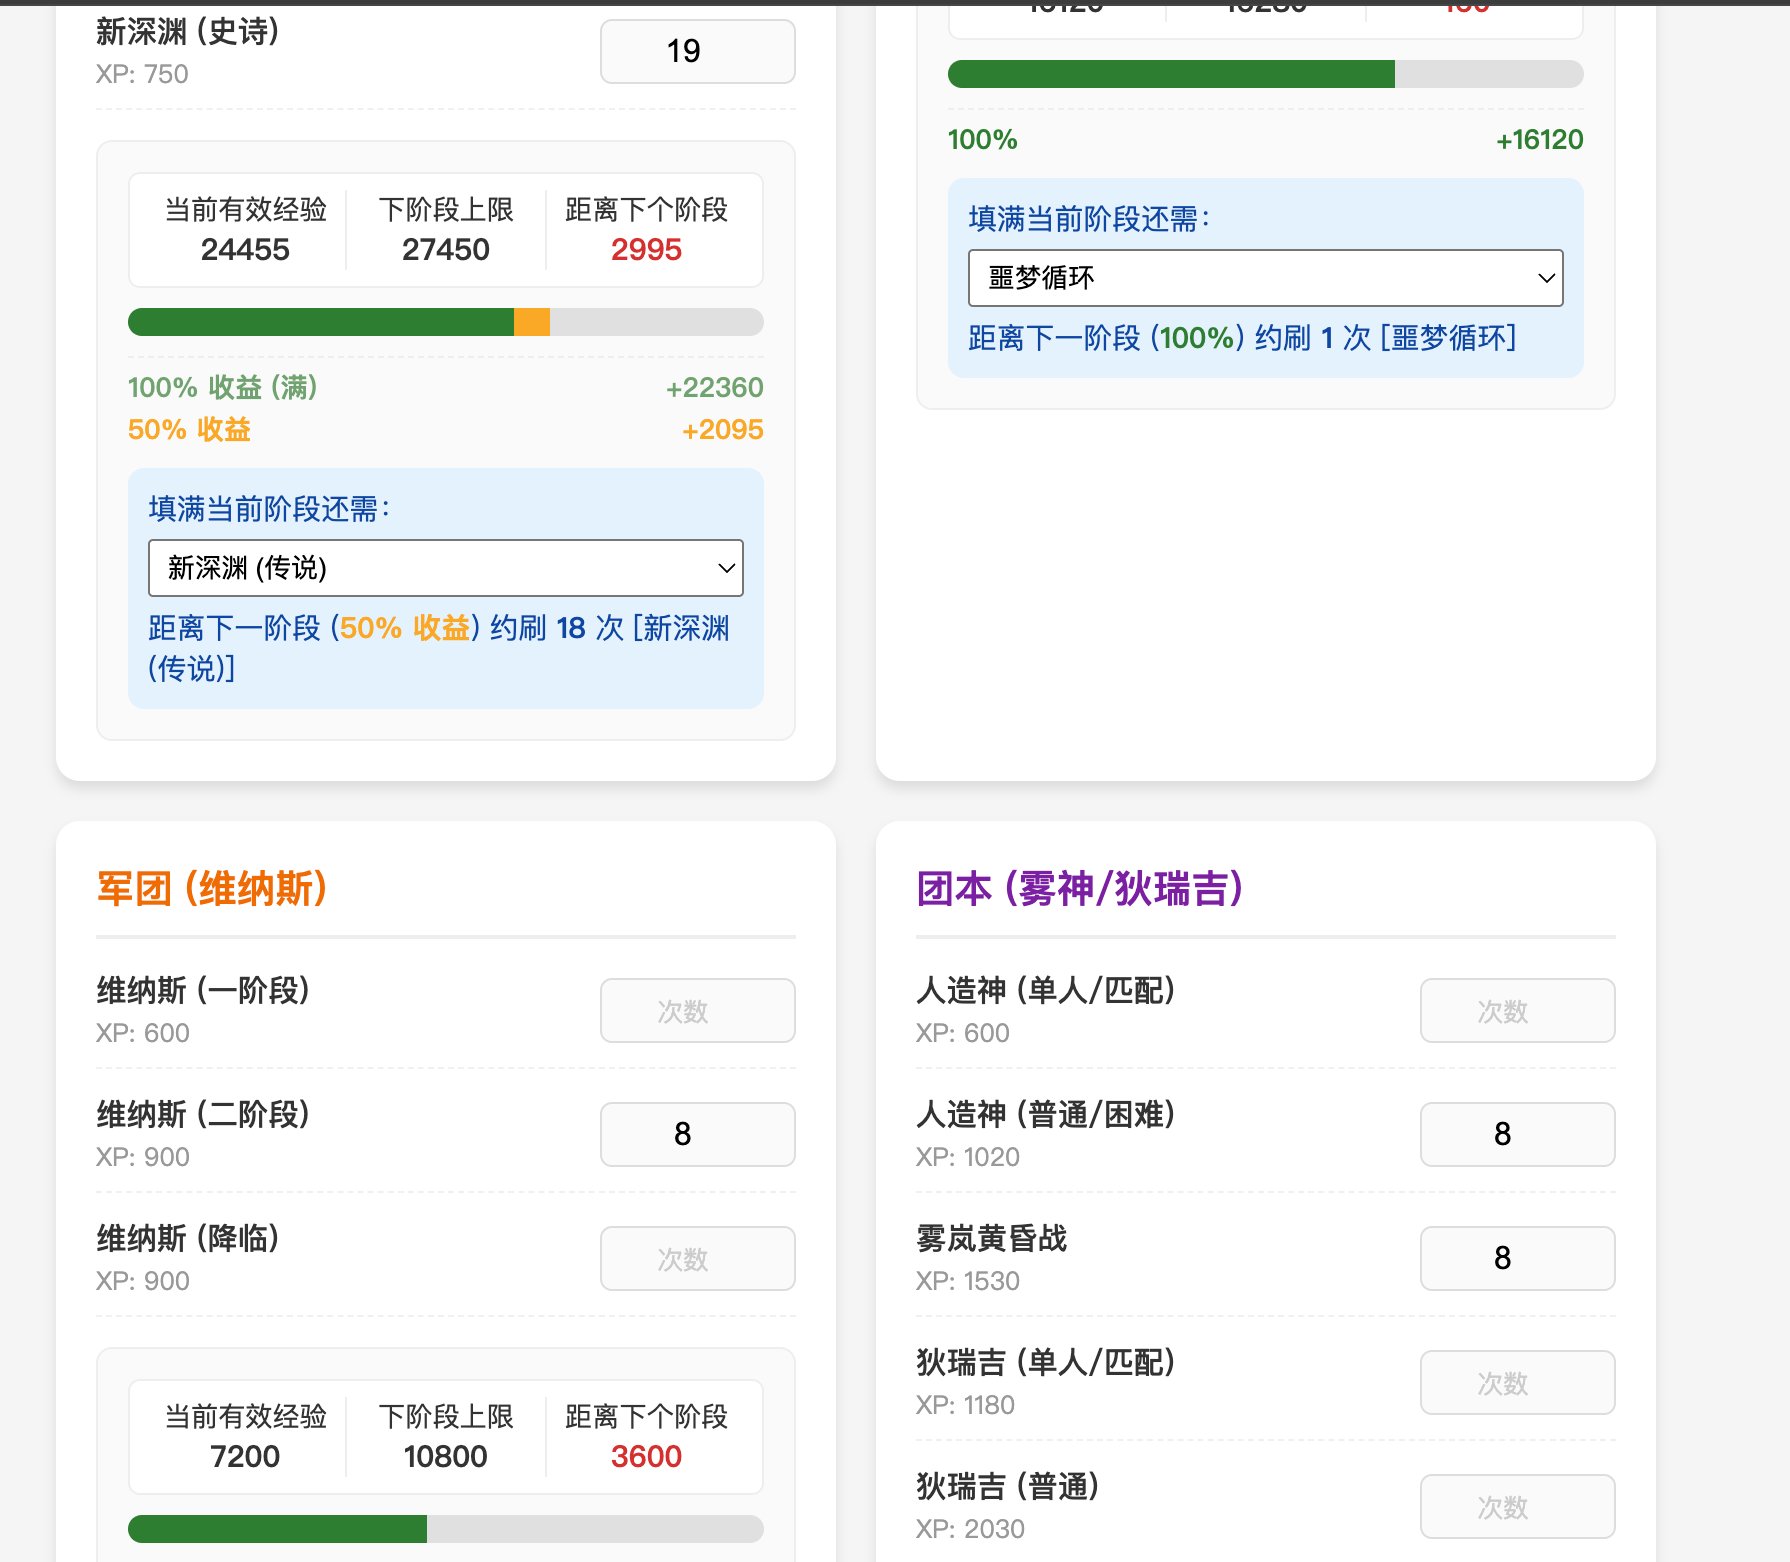Image resolution: width=1790 pixels, height=1562 pixels.
Task: Click the progress bar above the 噩梦循环 panel
Action: coord(1265,74)
